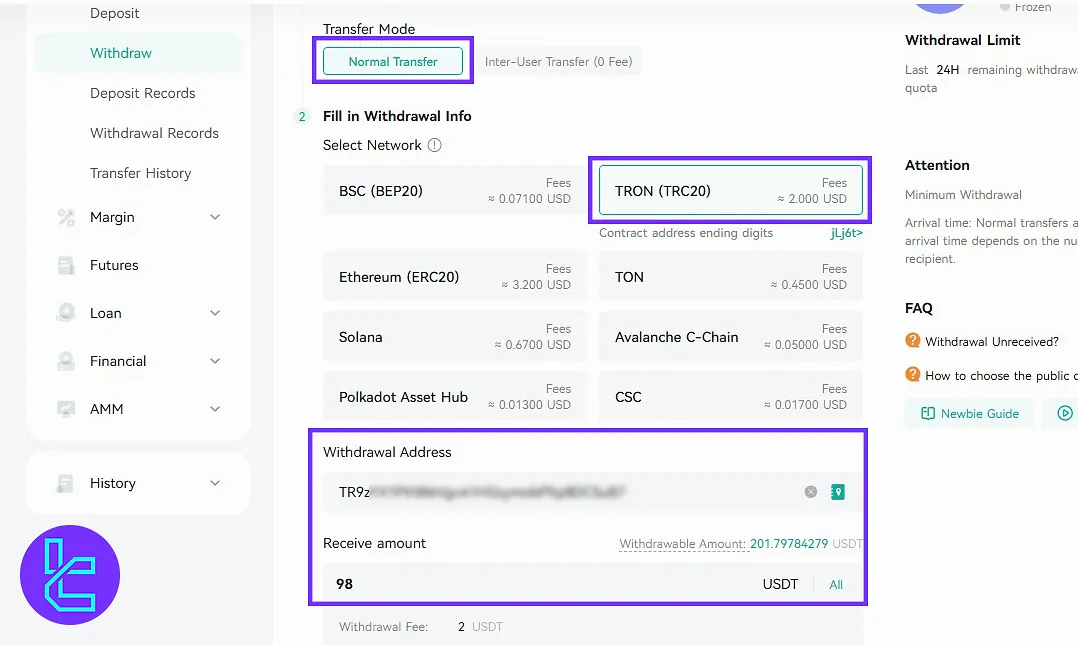The width and height of the screenshot is (1078, 645).
Task: Click the Withdrawal Unreceived question icon
Action: [912, 340]
